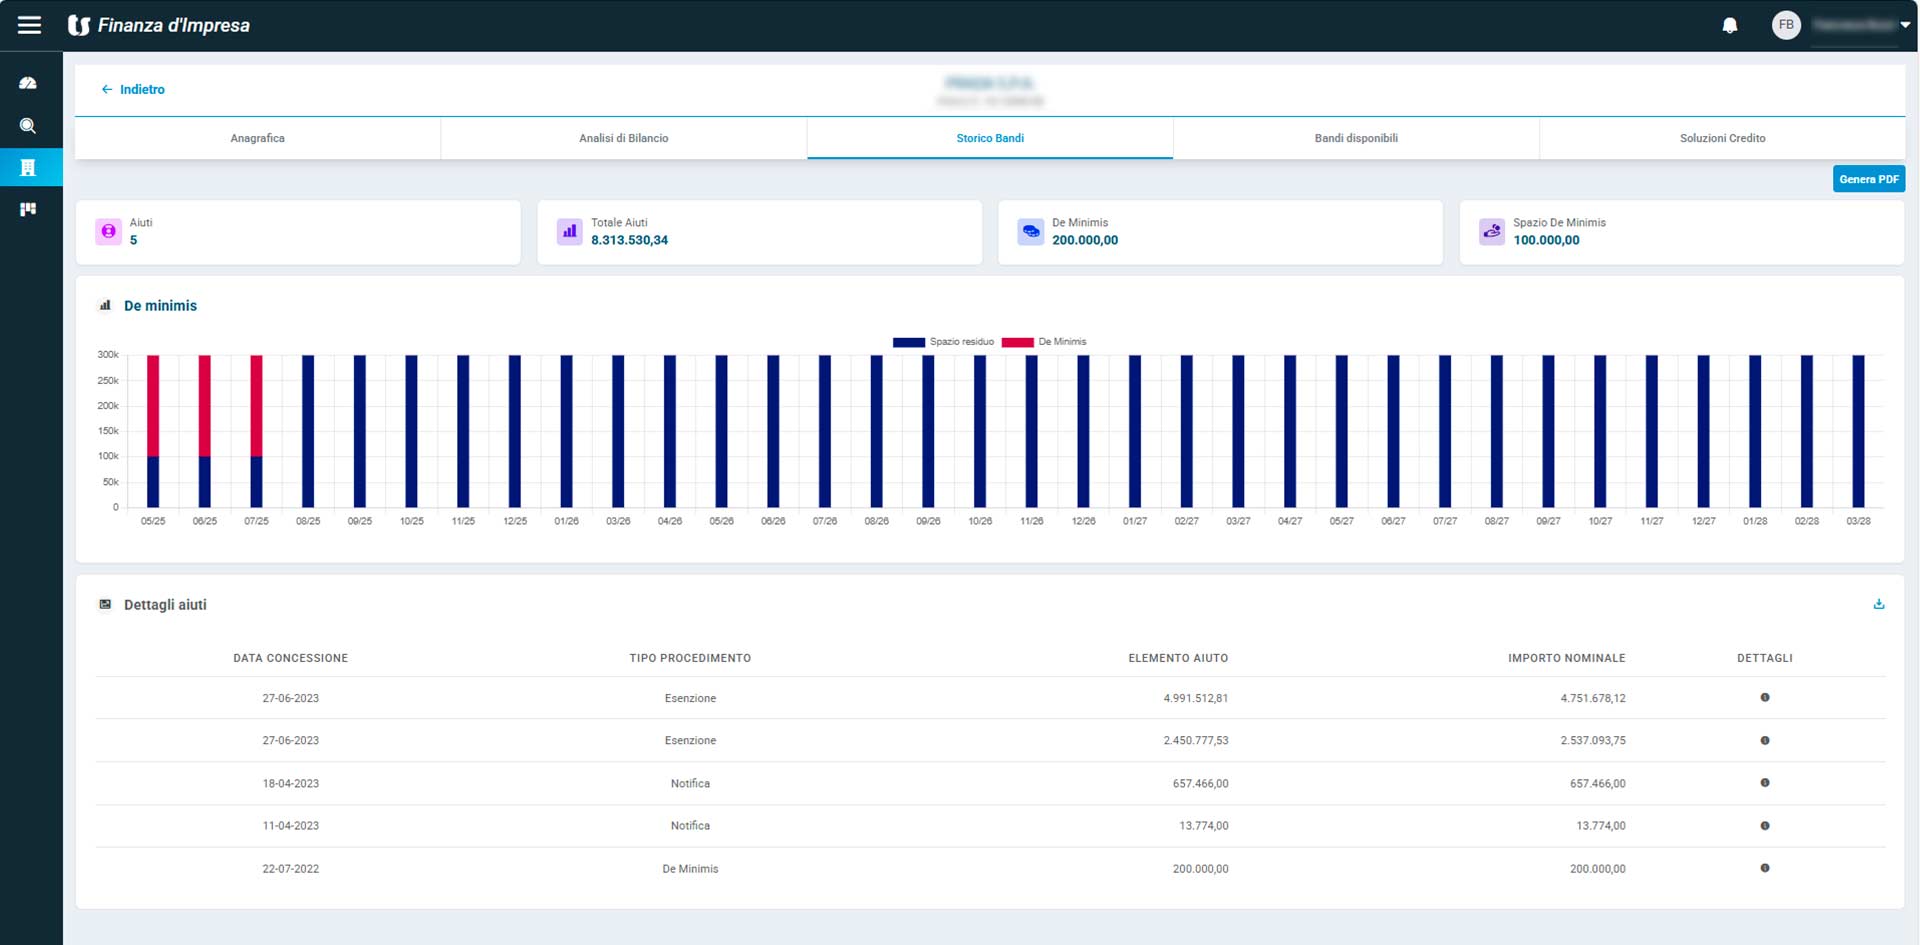Click the Totale Aiuti chart icon
The width and height of the screenshot is (1920, 945).
click(x=570, y=231)
